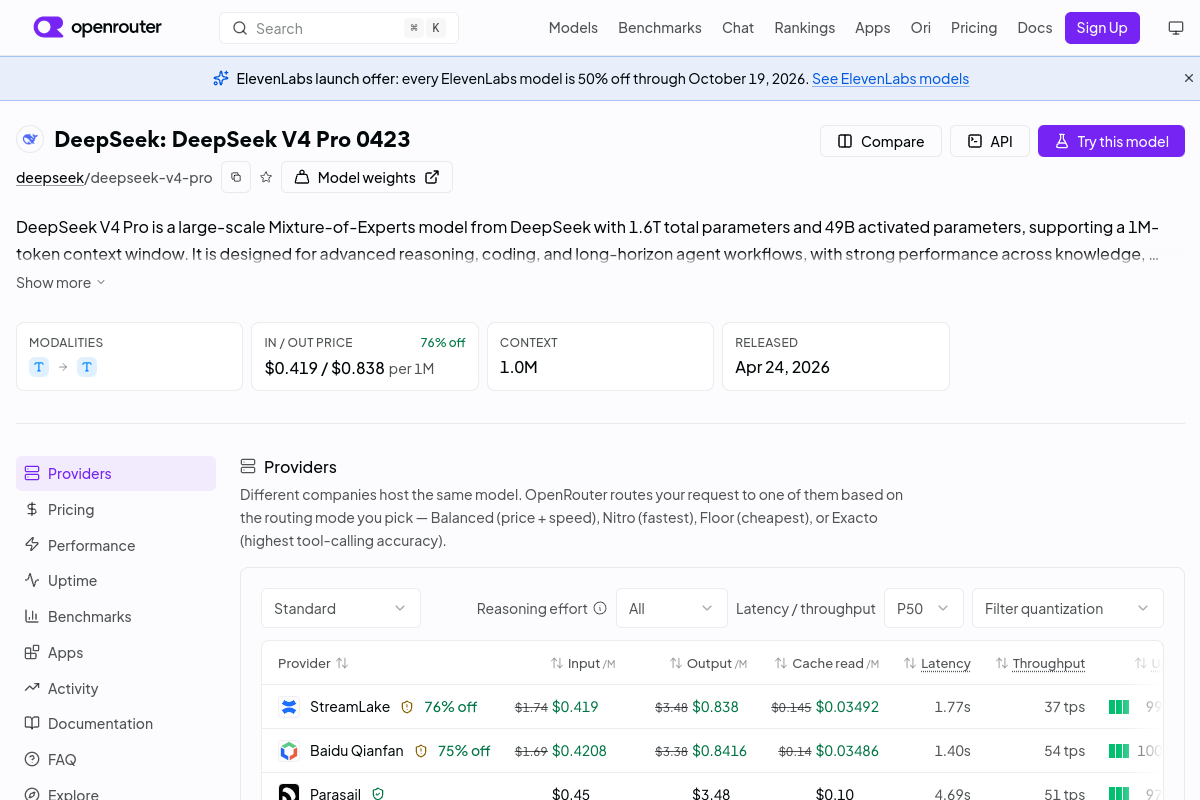Dismiss the ElevenLabs launch offer banner
The height and width of the screenshot is (800, 1200).
click(1189, 78)
